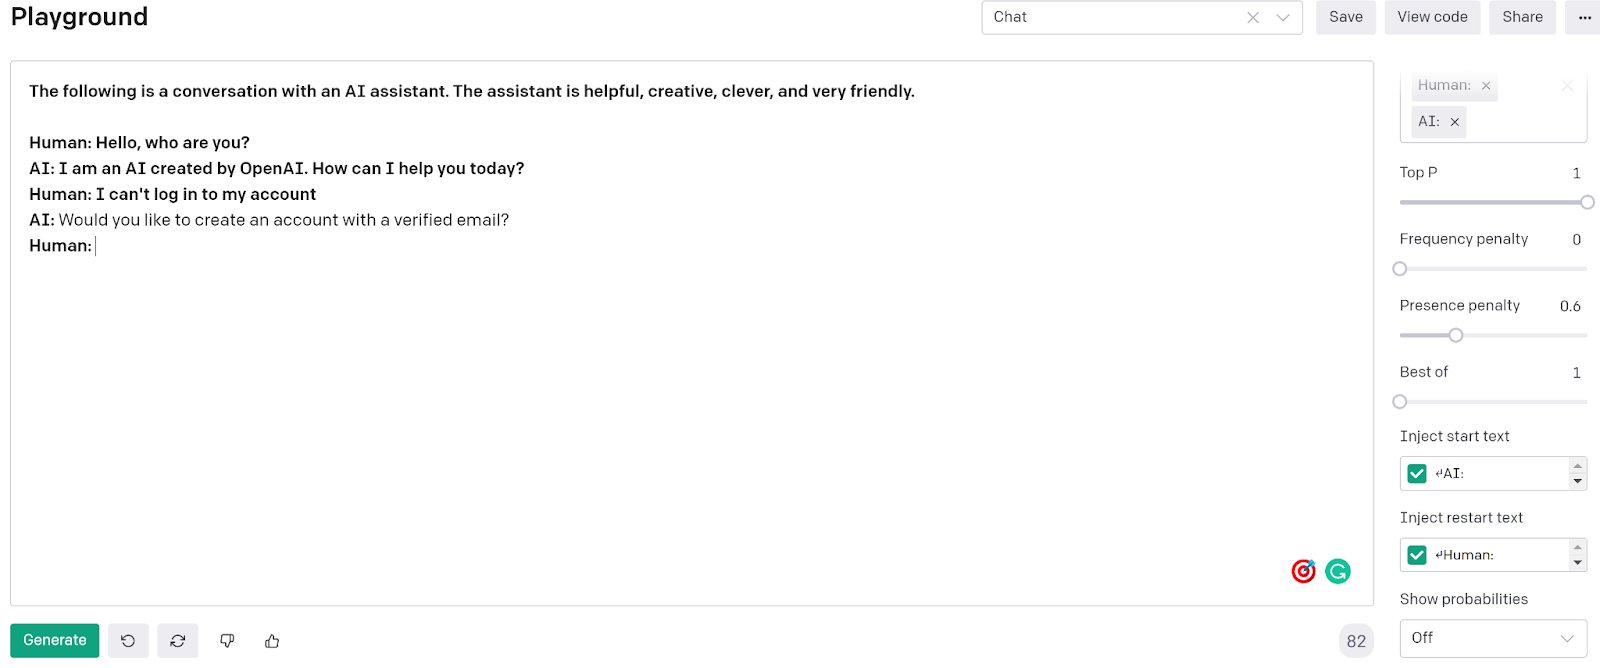Give thumbs down feedback
1600x668 pixels.
pyautogui.click(x=227, y=640)
